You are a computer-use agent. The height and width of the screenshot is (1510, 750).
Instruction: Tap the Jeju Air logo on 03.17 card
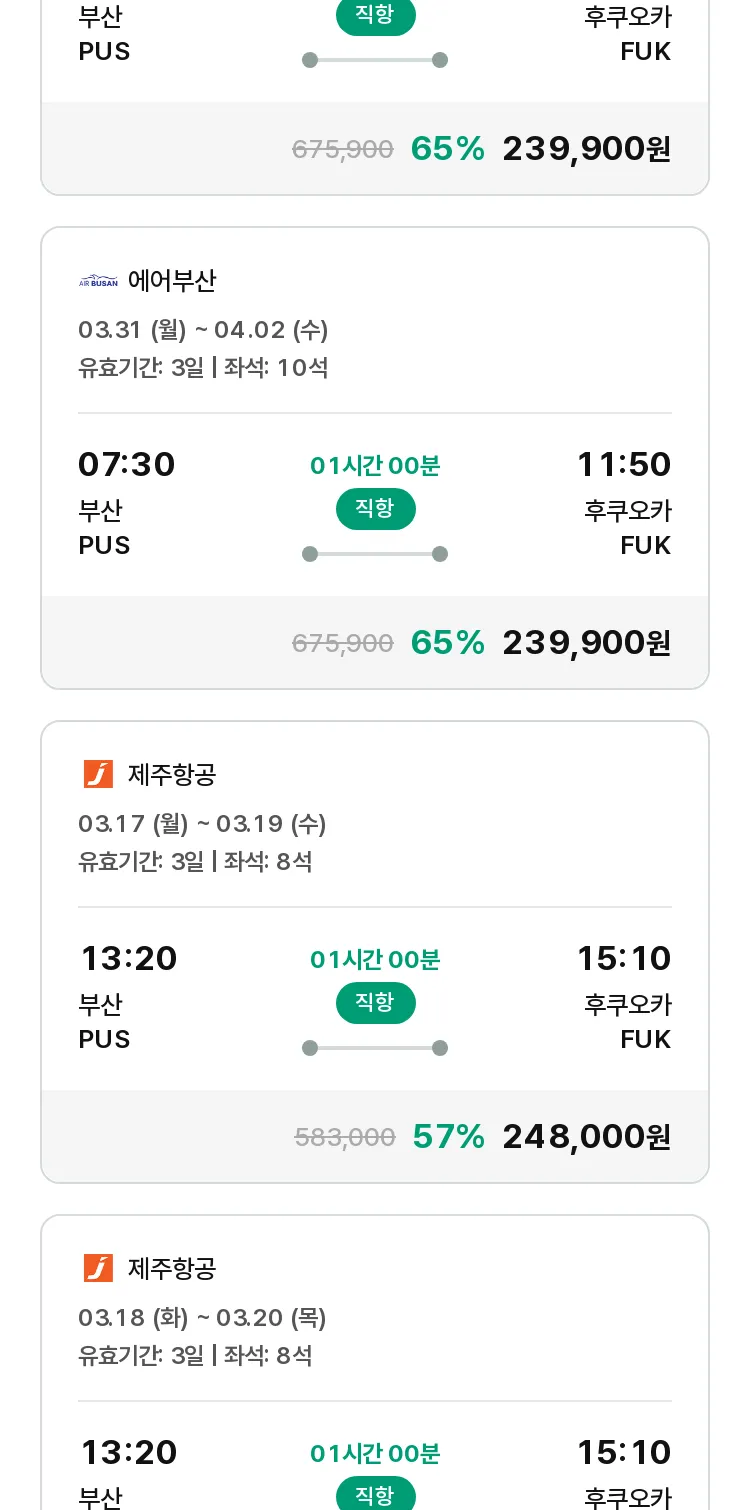tap(98, 774)
